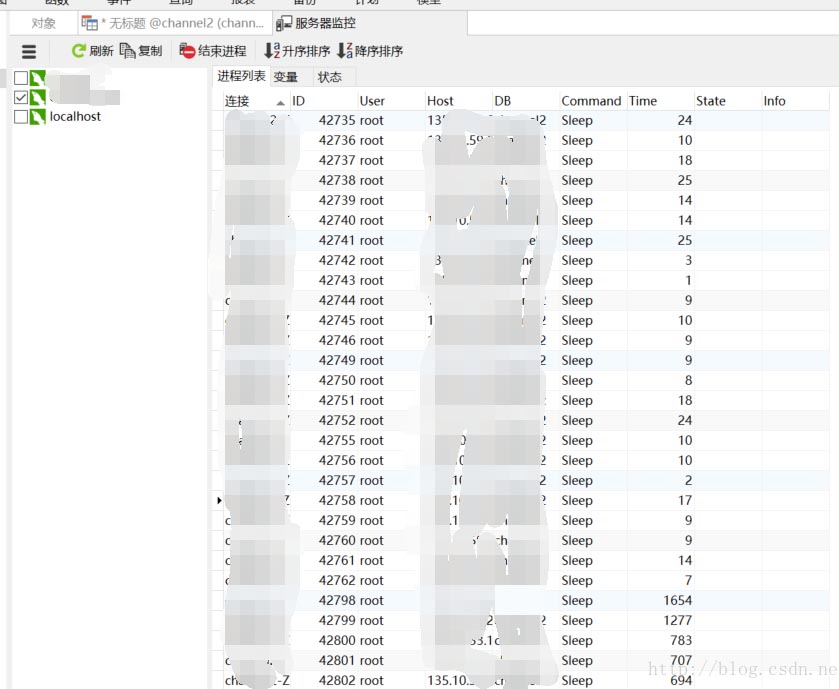
Task: Open the 对象 tab
Action: (44, 23)
